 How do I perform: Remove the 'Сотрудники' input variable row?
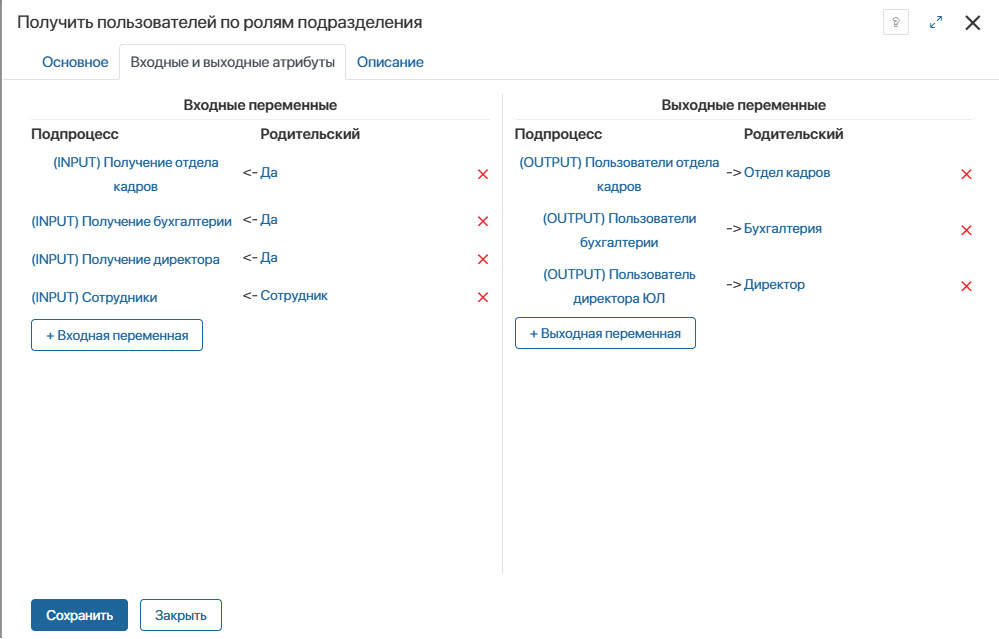(483, 297)
